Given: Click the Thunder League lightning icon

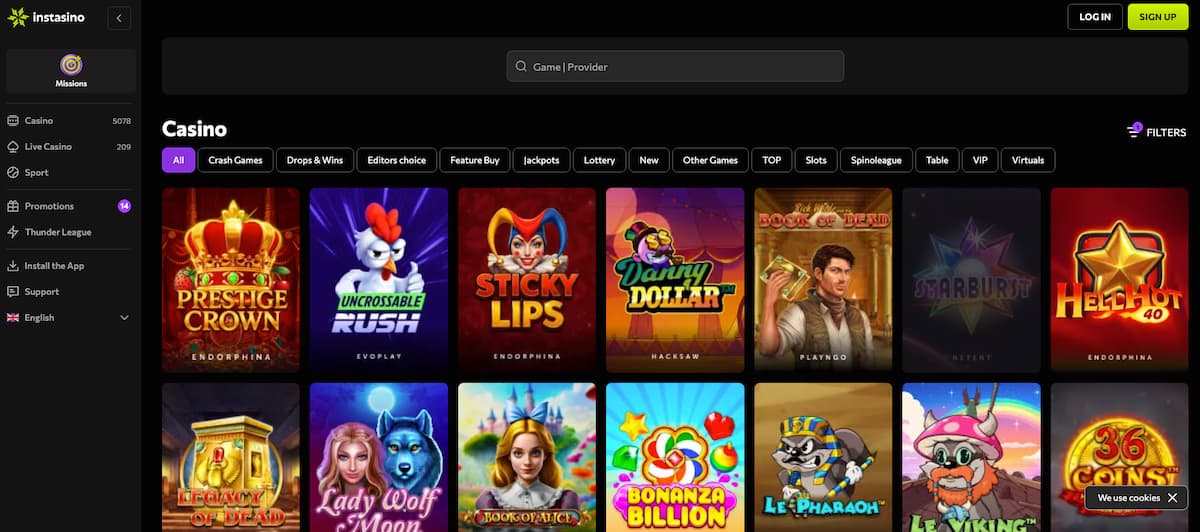Looking at the screenshot, I should pos(13,232).
